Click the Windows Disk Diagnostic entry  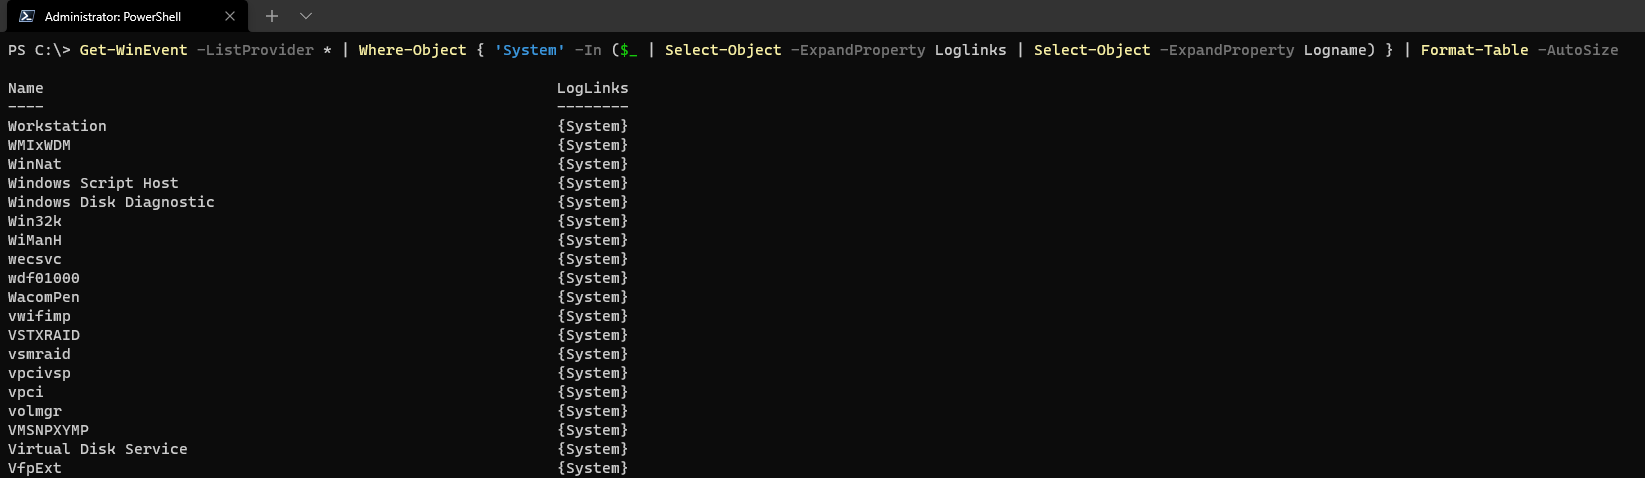point(111,202)
